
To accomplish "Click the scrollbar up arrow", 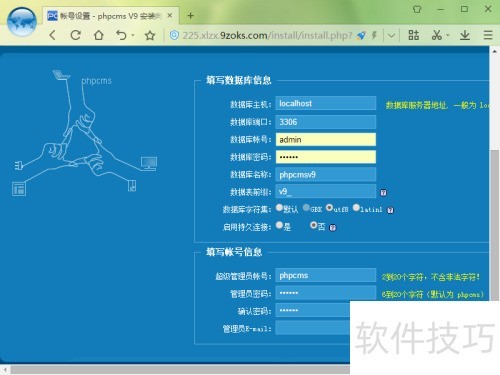I will click(x=494, y=51).
